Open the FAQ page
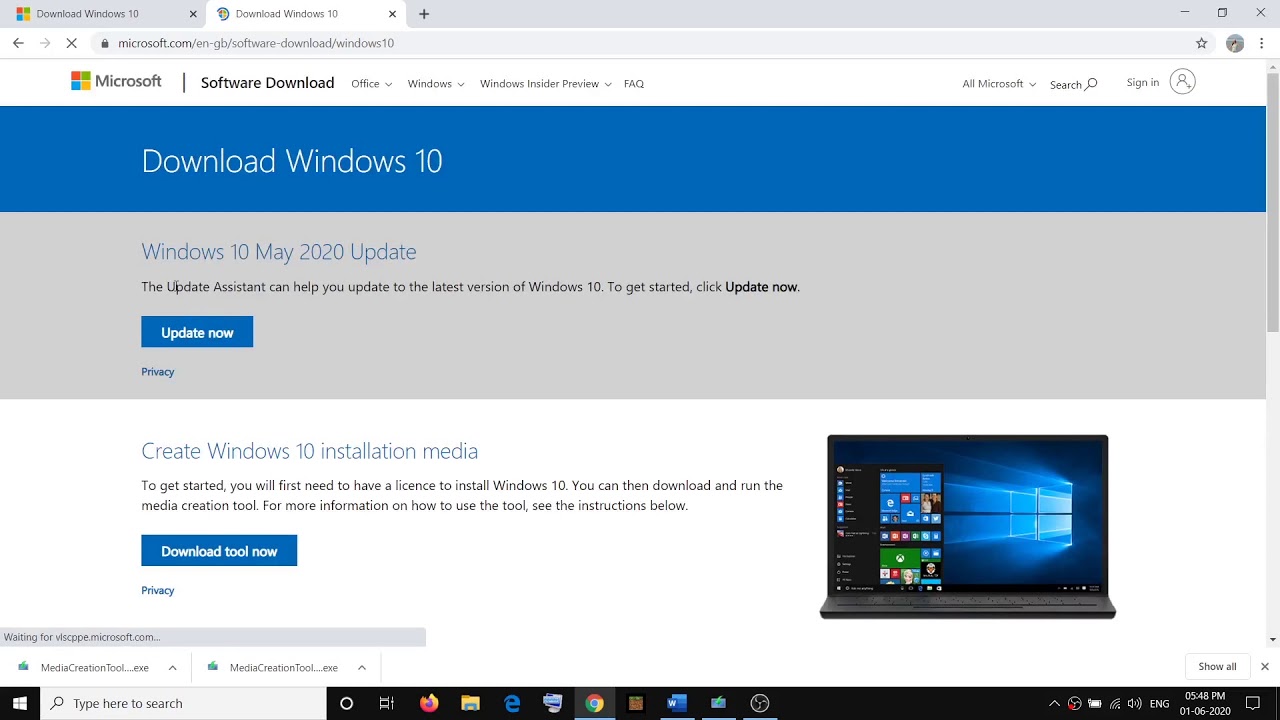 click(x=634, y=84)
